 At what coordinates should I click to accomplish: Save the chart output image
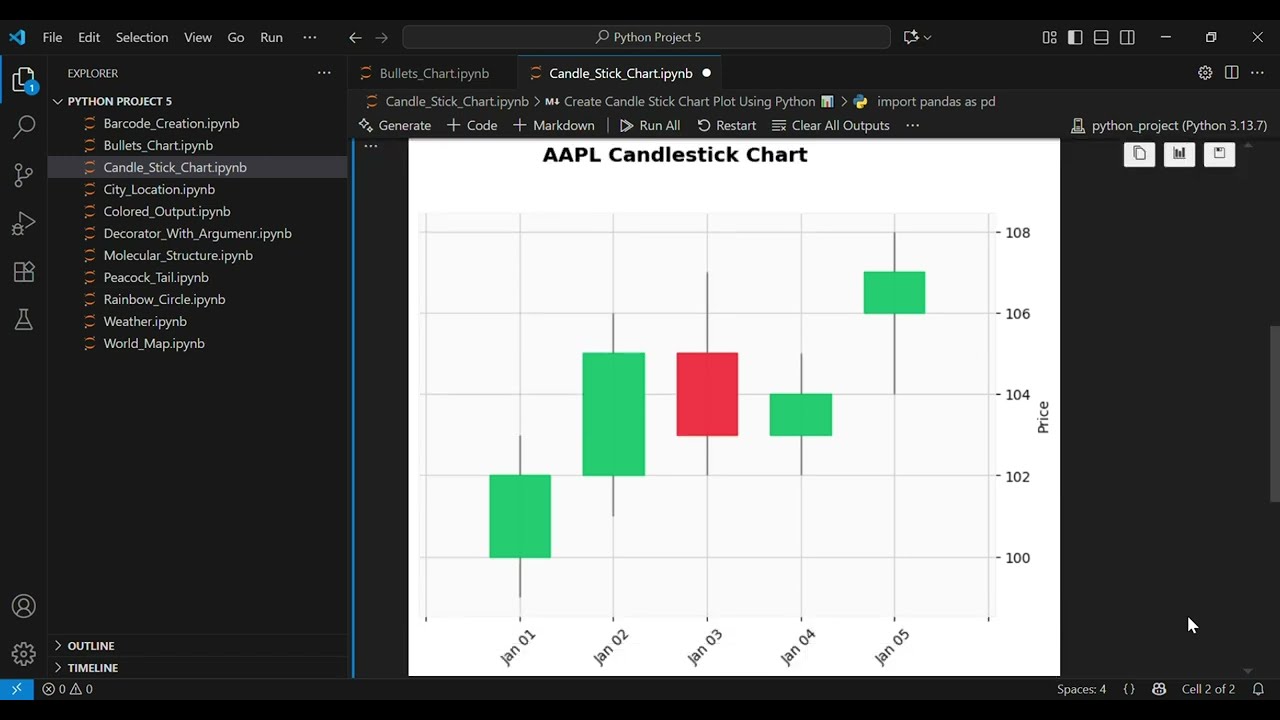1219,154
